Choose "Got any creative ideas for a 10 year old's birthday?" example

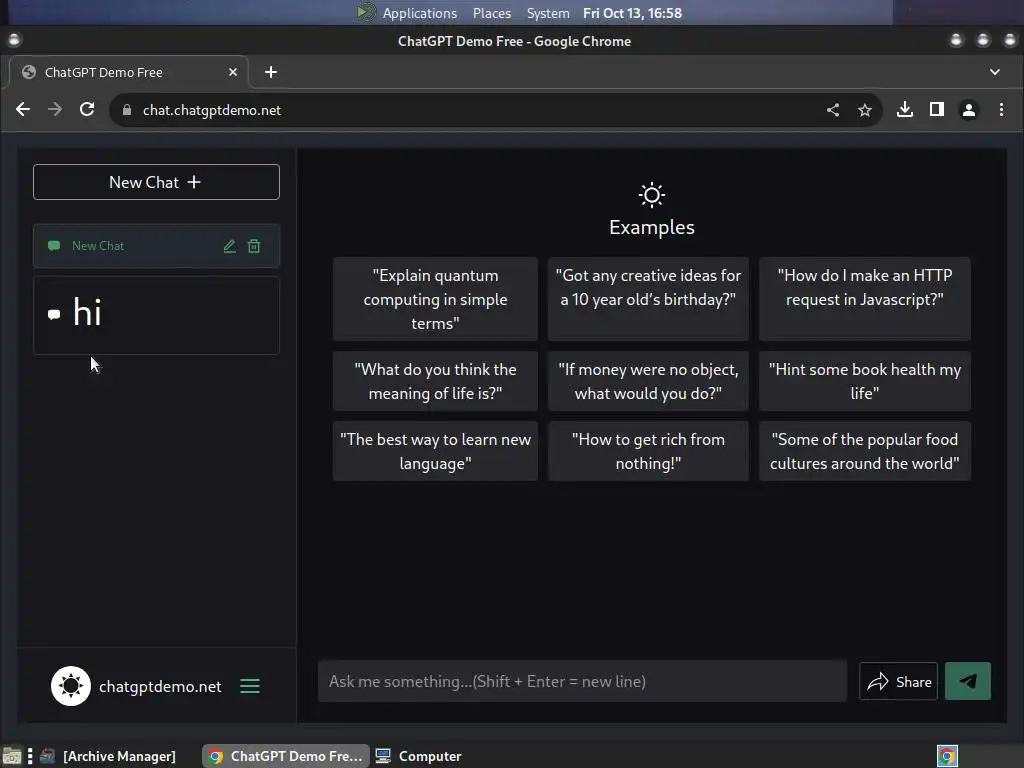click(648, 299)
